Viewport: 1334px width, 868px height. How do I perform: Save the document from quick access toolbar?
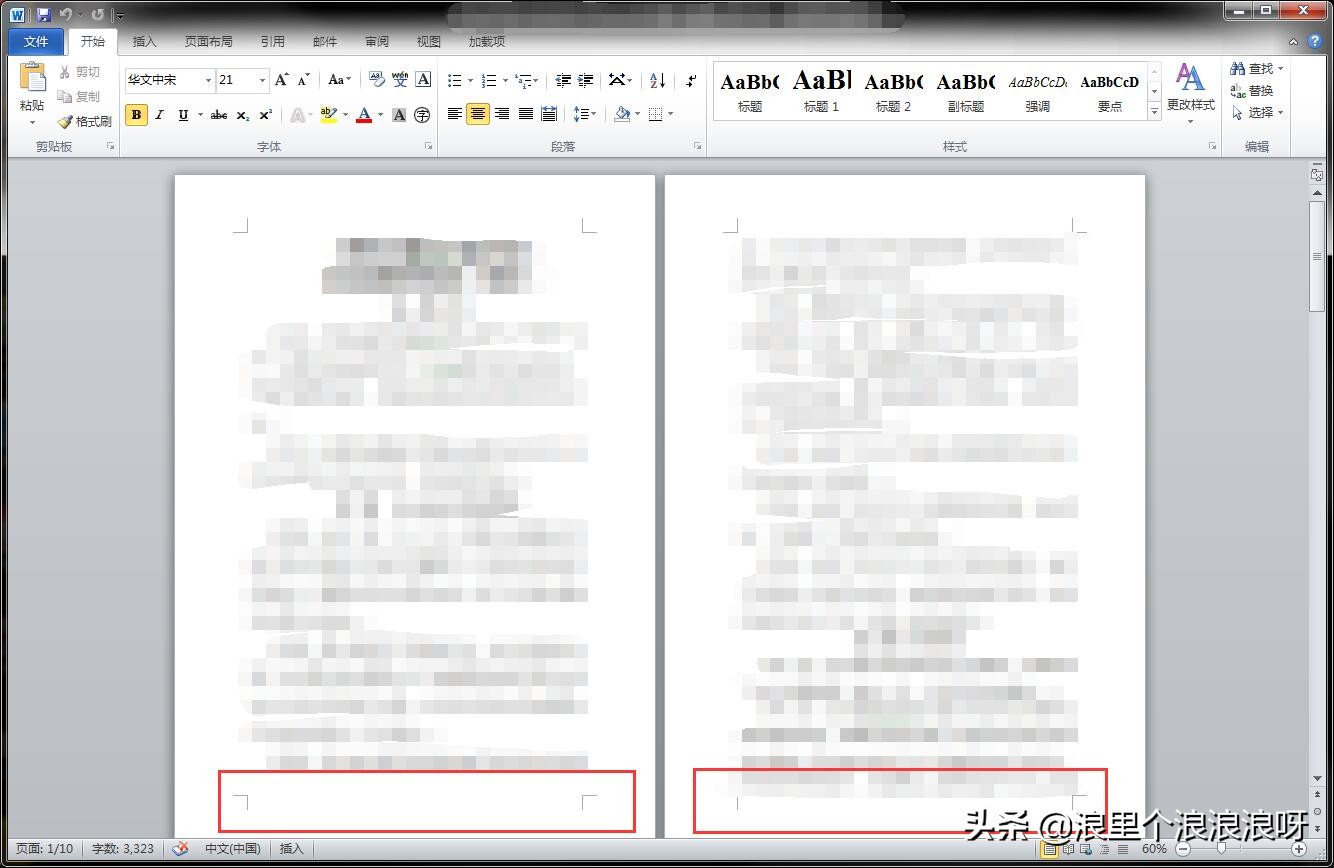43,15
